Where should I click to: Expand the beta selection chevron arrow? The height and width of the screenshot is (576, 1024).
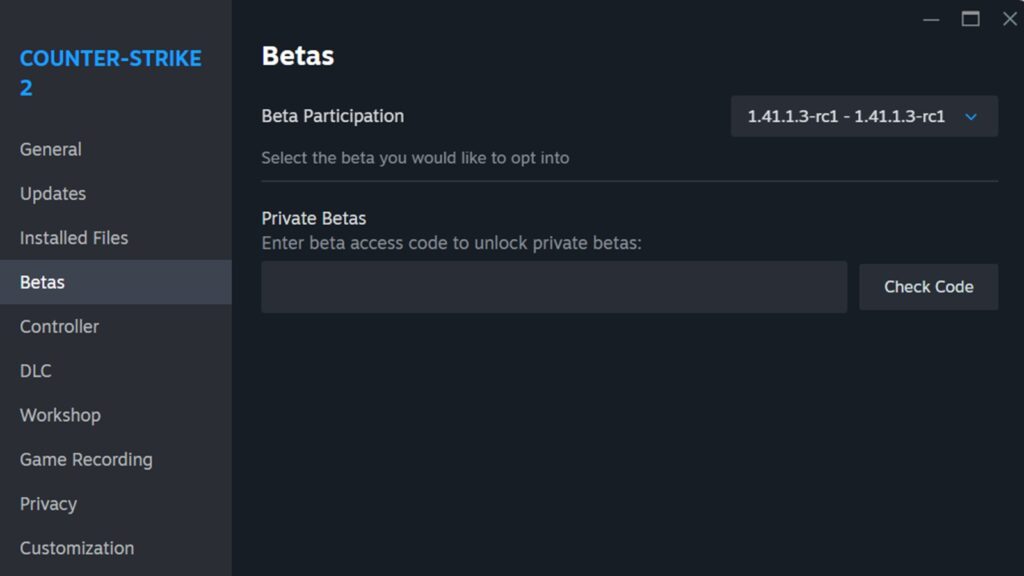(969, 116)
